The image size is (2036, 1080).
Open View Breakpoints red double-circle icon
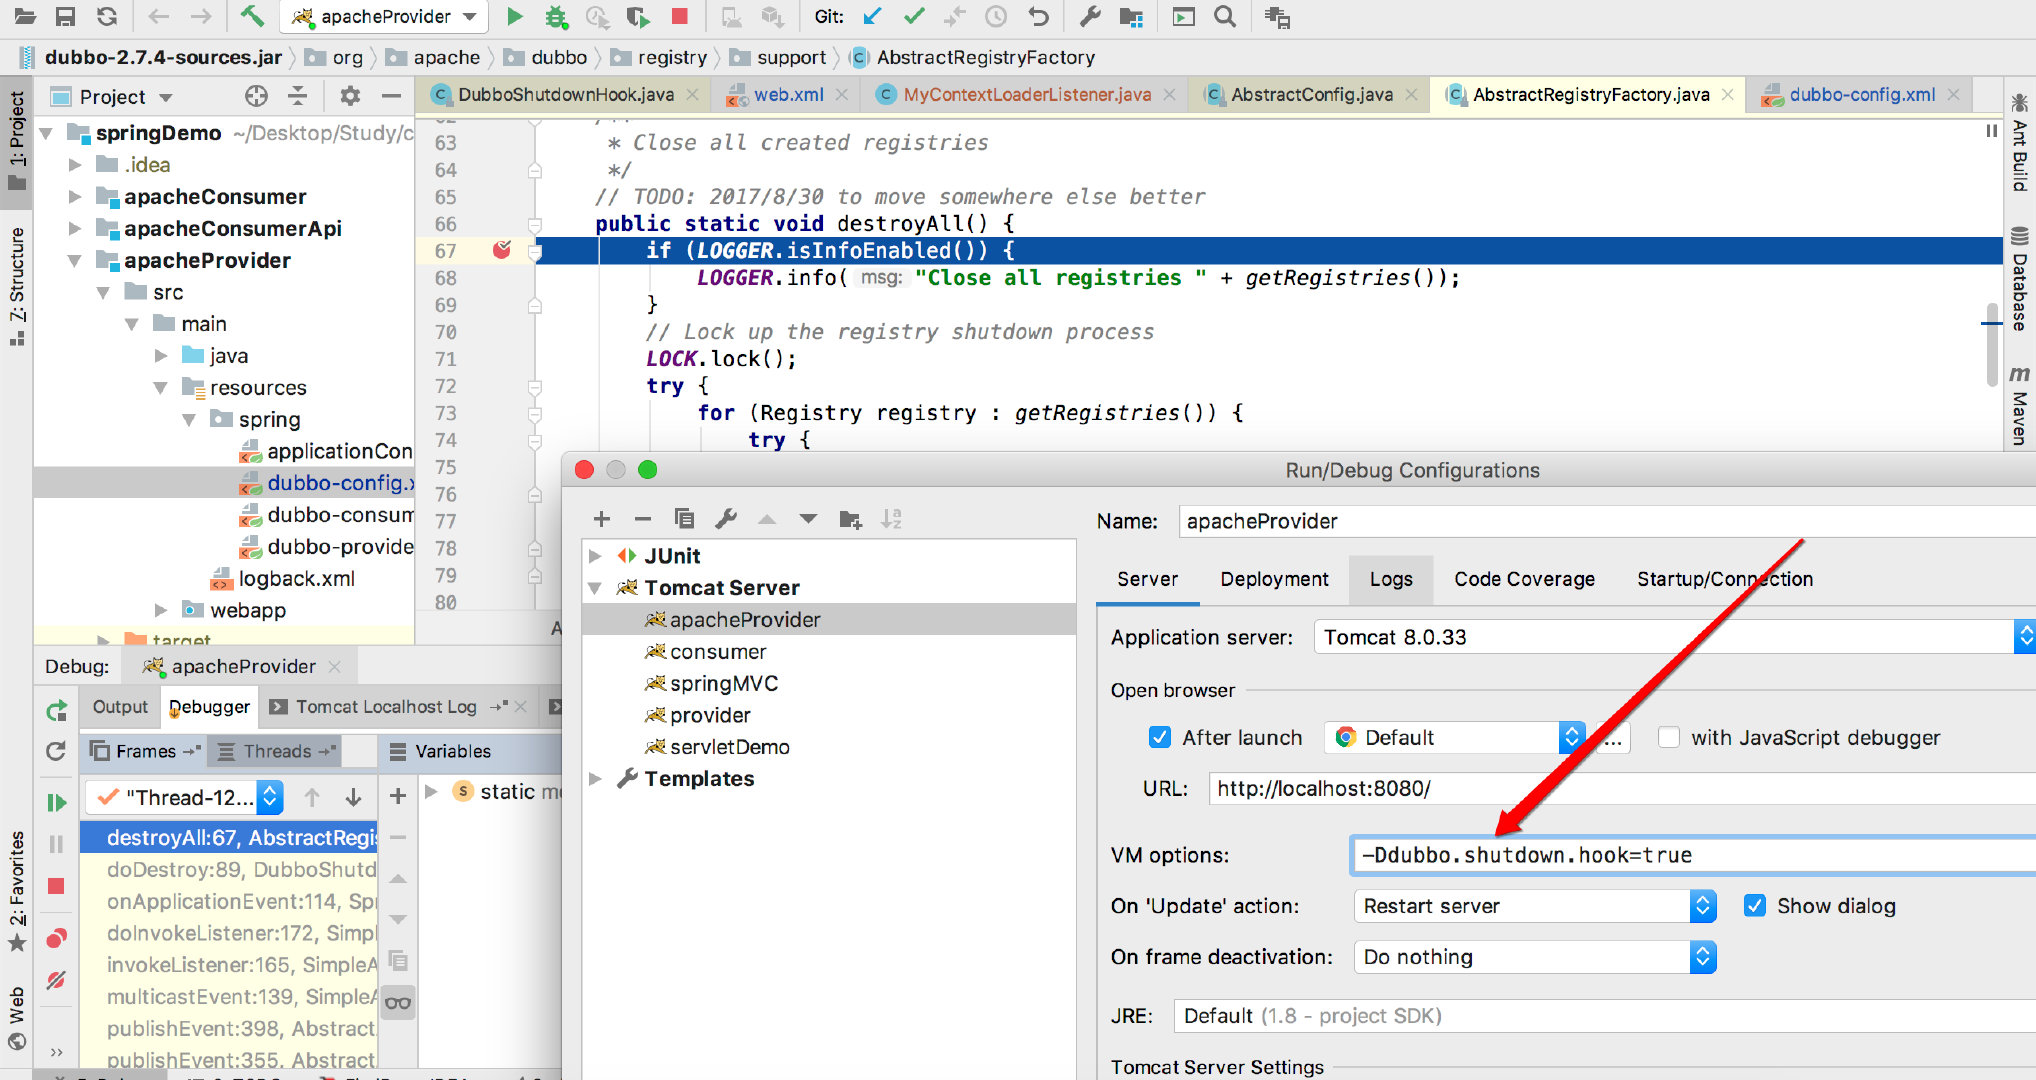point(56,938)
